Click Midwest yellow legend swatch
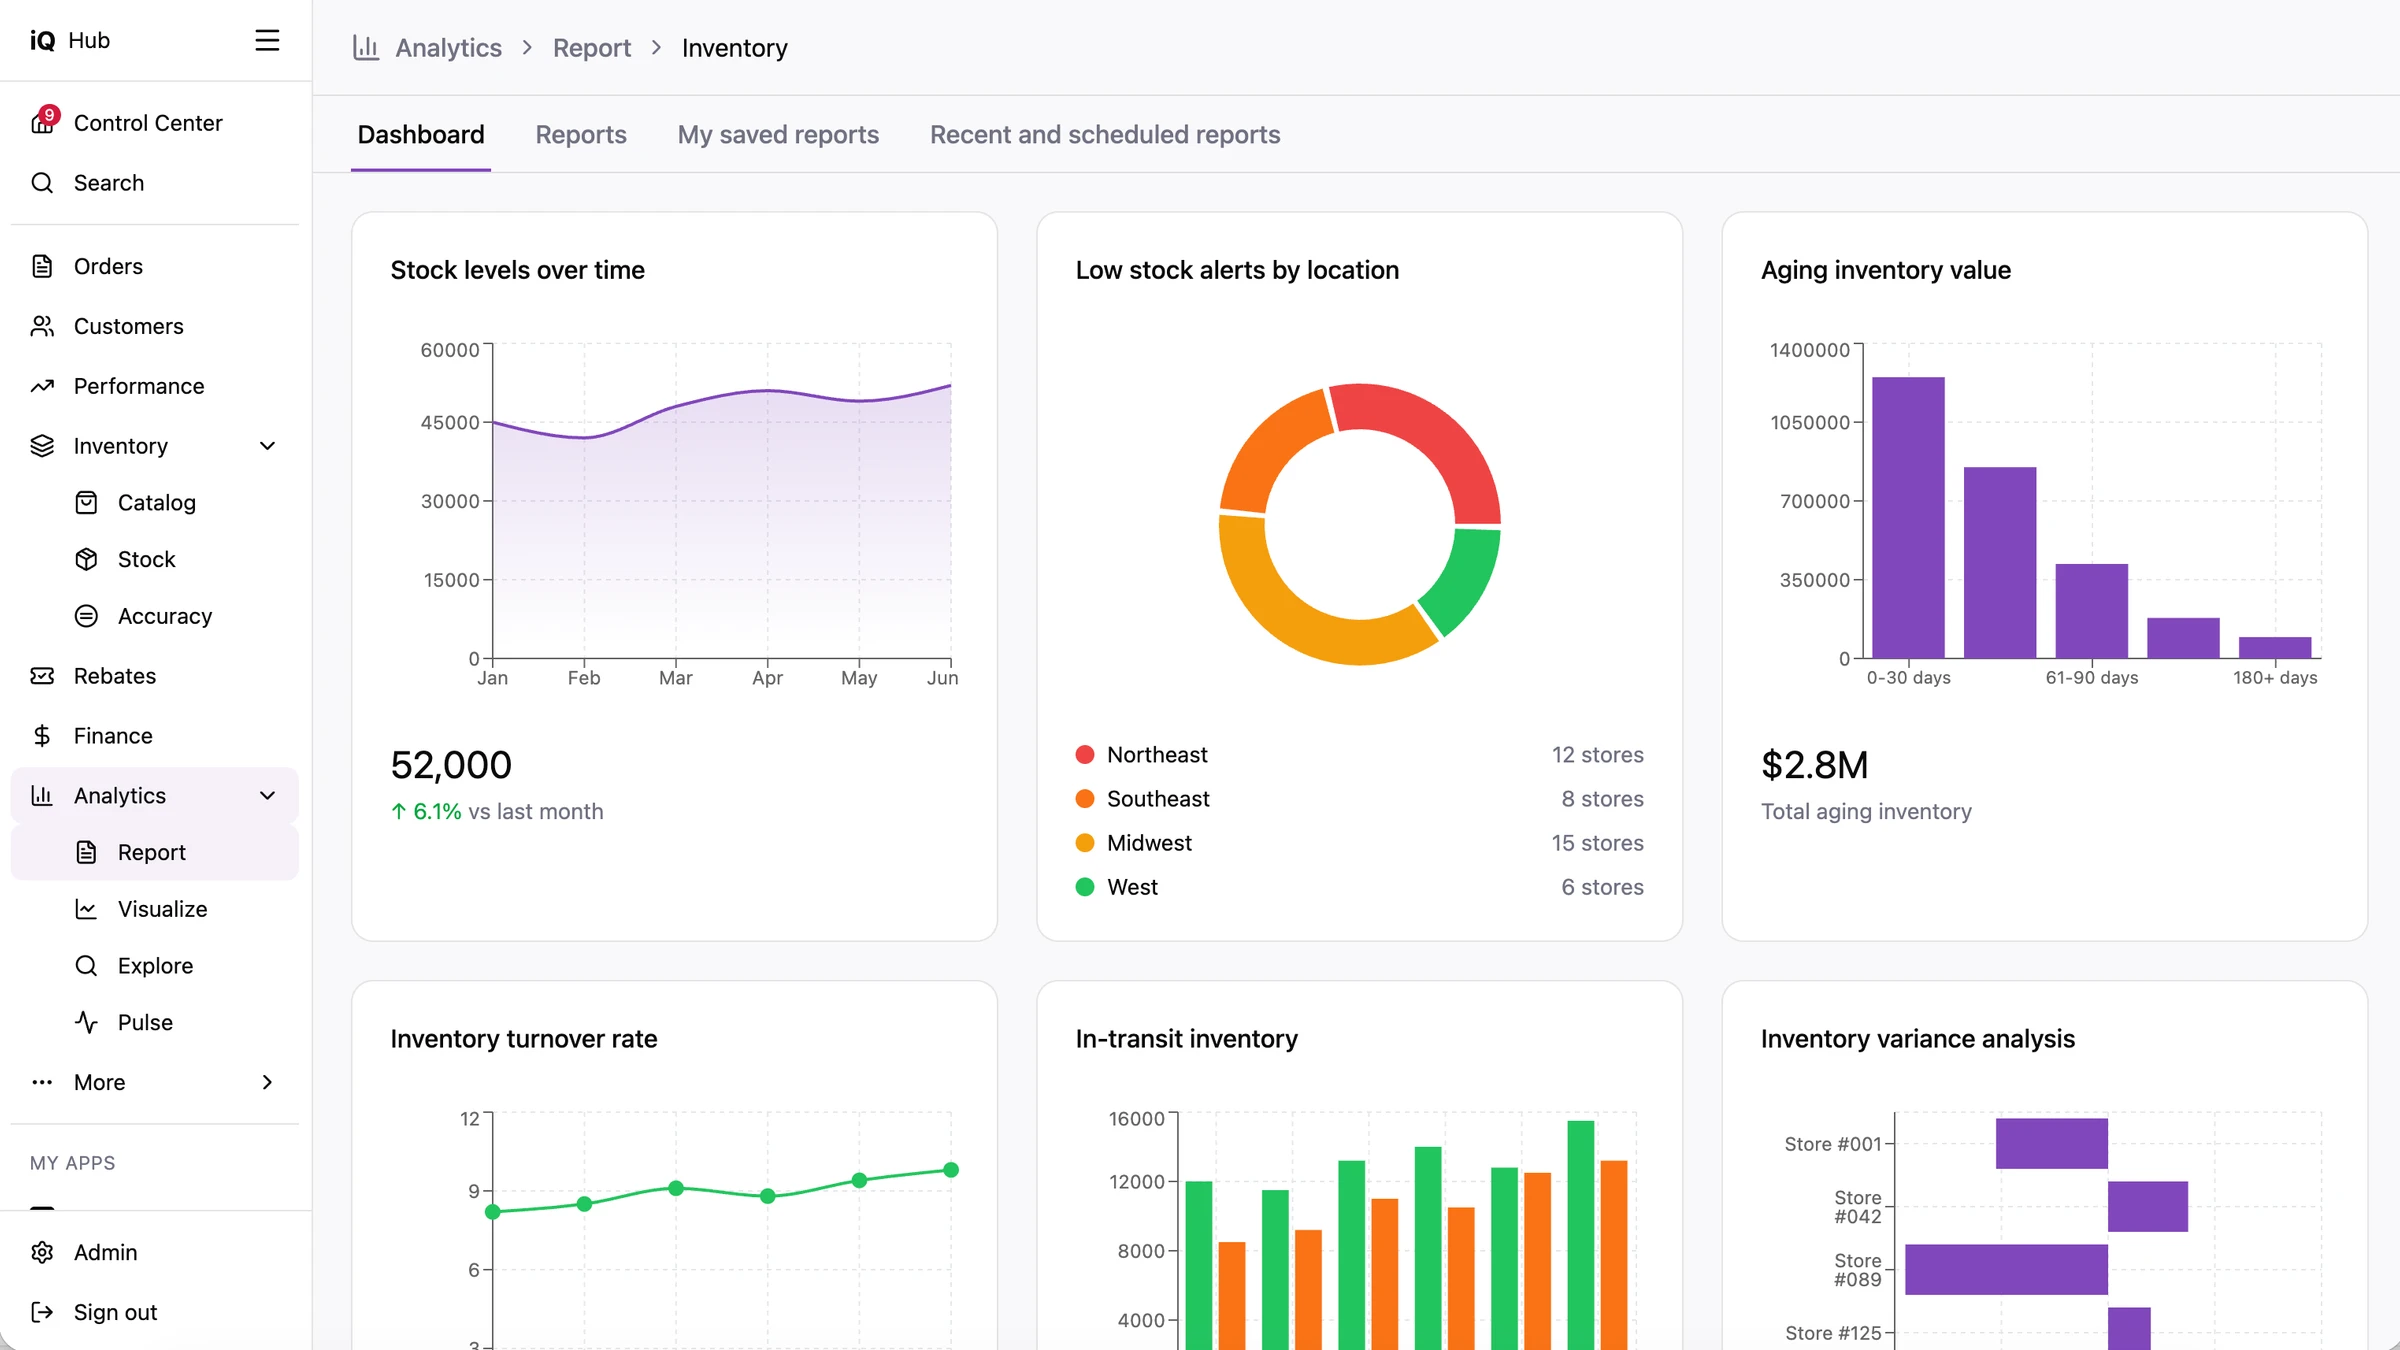2400x1350 pixels. pyautogui.click(x=1085, y=843)
